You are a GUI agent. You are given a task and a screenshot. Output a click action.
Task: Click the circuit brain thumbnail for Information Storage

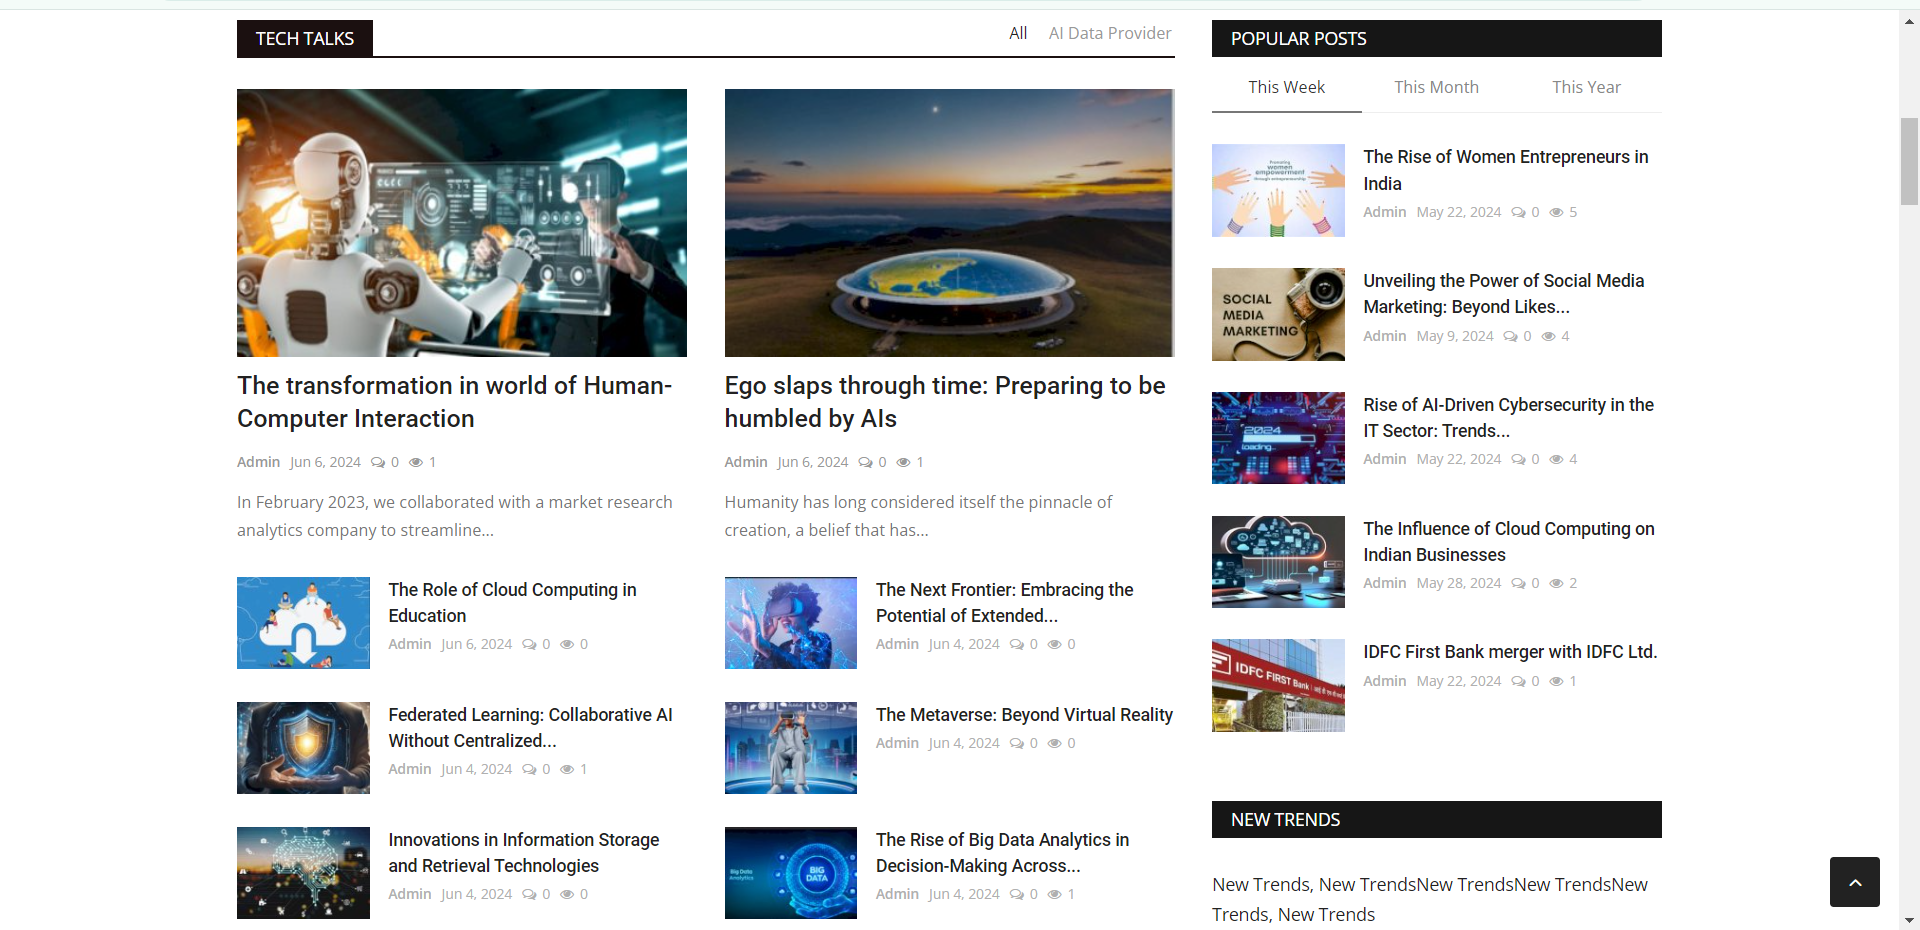tap(303, 873)
